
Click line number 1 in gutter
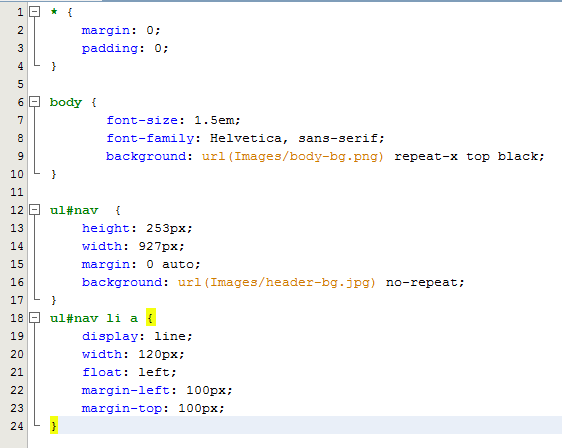click(x=20, y=12)
